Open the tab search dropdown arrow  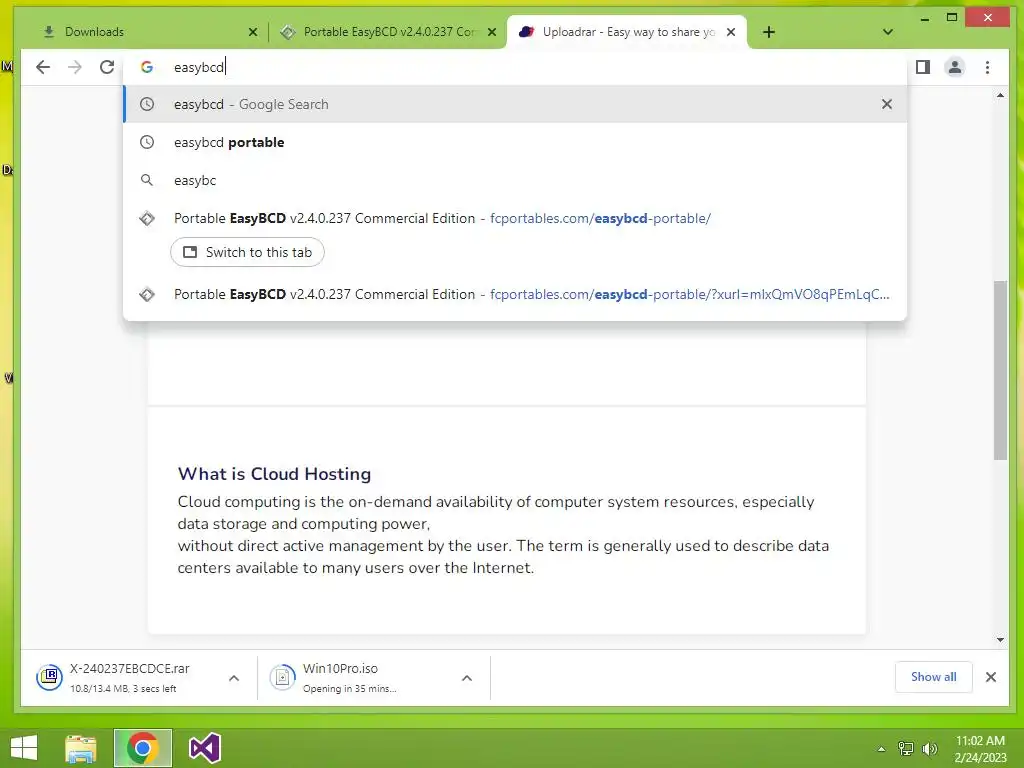(888, 32)
